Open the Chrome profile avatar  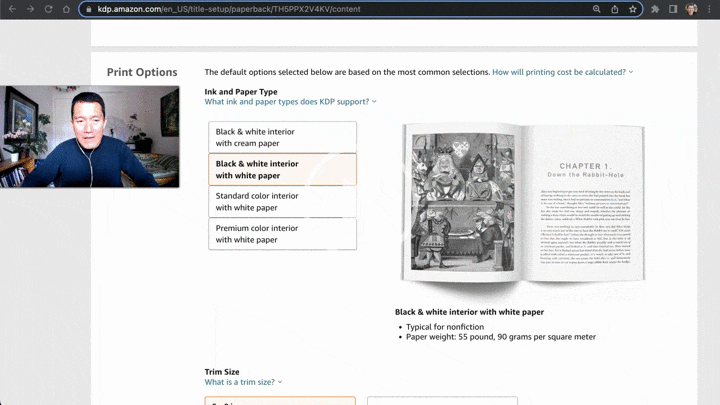(691, 9)
